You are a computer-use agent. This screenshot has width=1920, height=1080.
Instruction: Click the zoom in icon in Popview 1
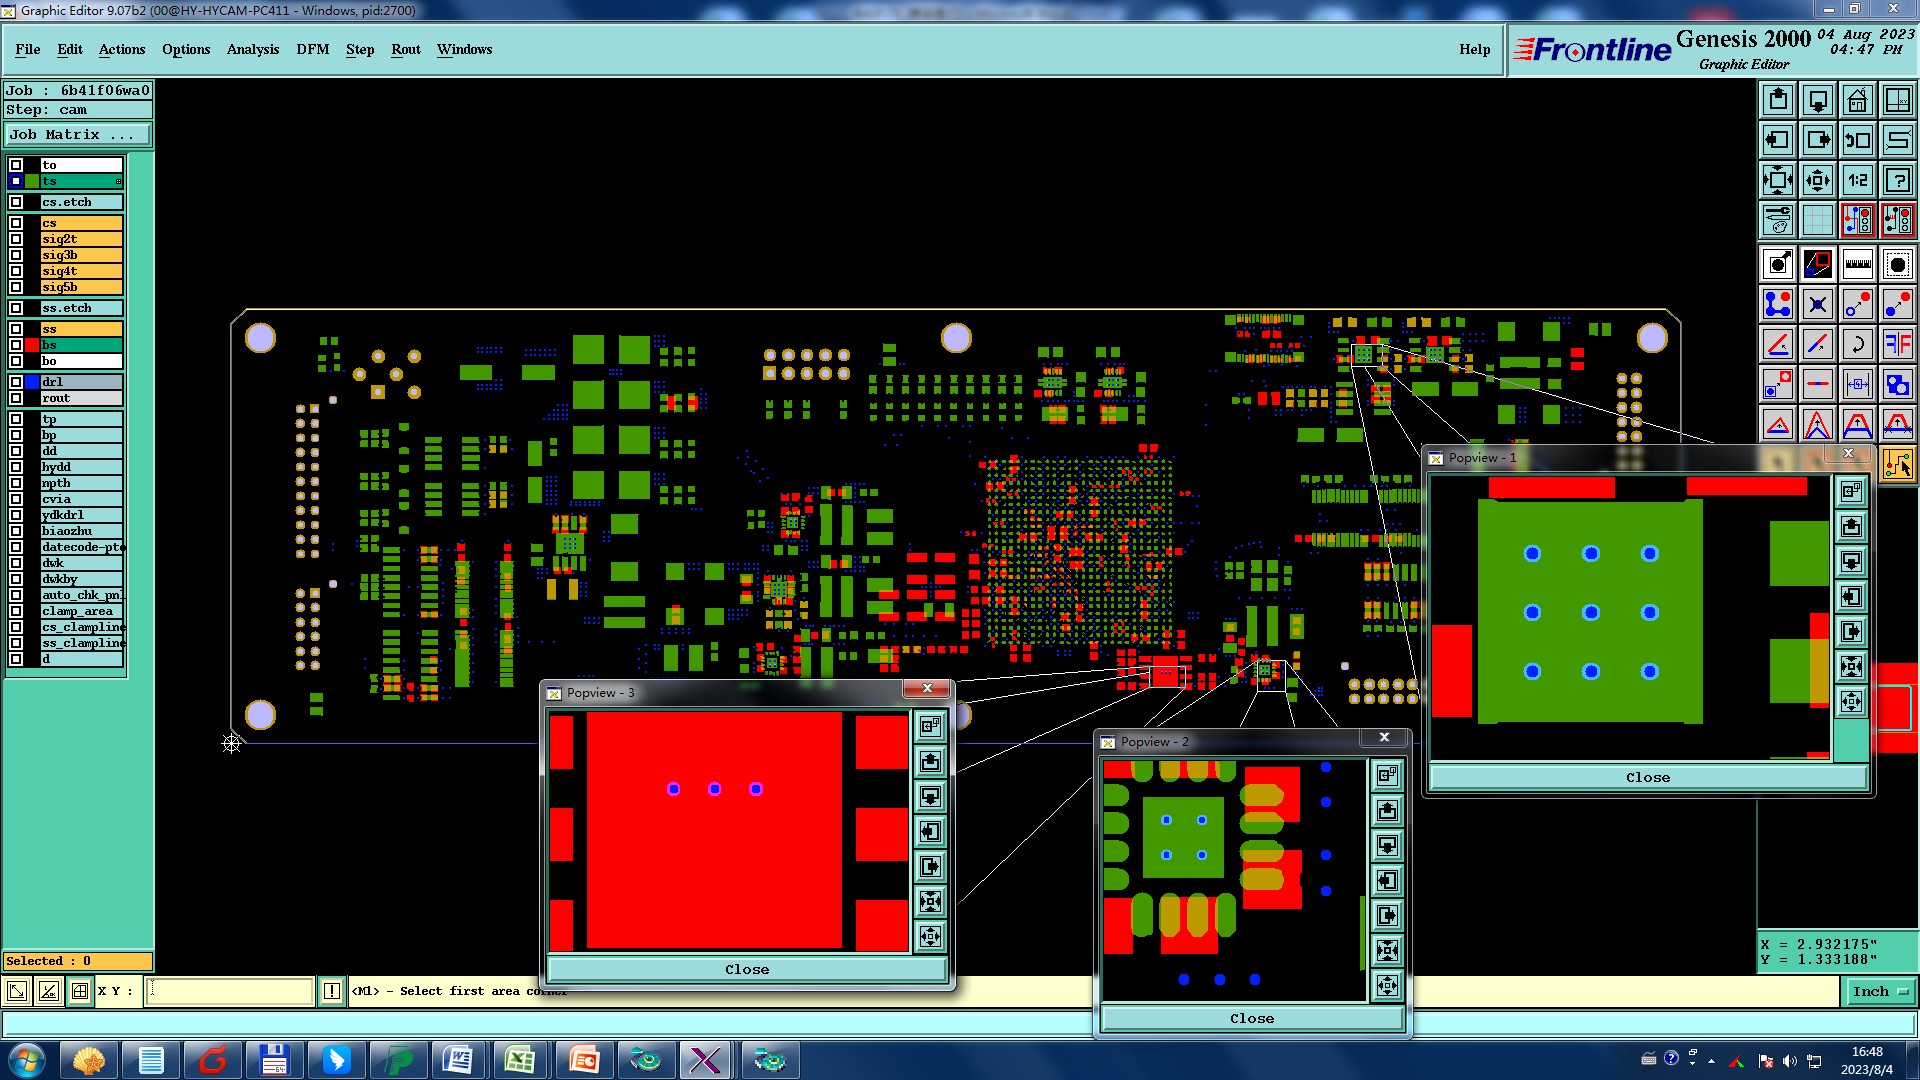pyautogui.click(x=1852, y=667)
